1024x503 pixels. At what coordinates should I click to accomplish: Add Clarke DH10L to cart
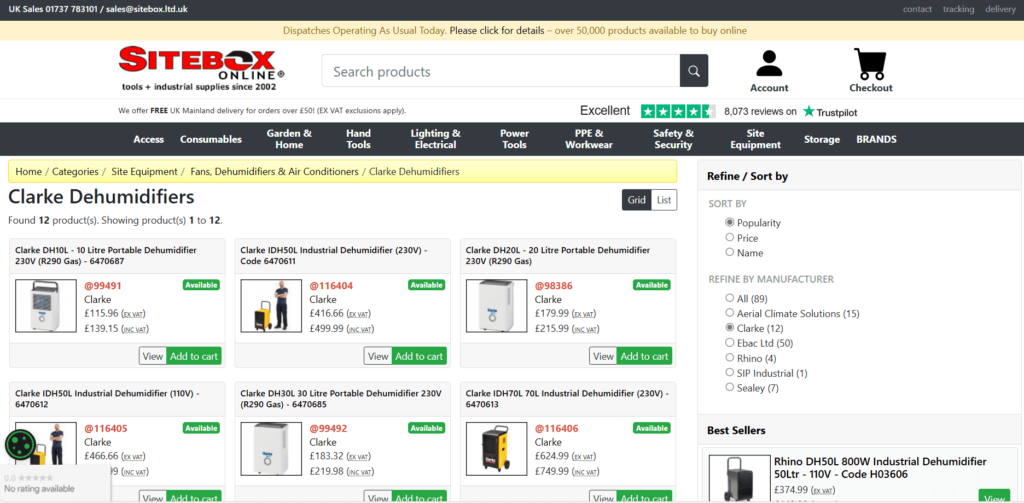pyautogui.click(x=194, y=356)
